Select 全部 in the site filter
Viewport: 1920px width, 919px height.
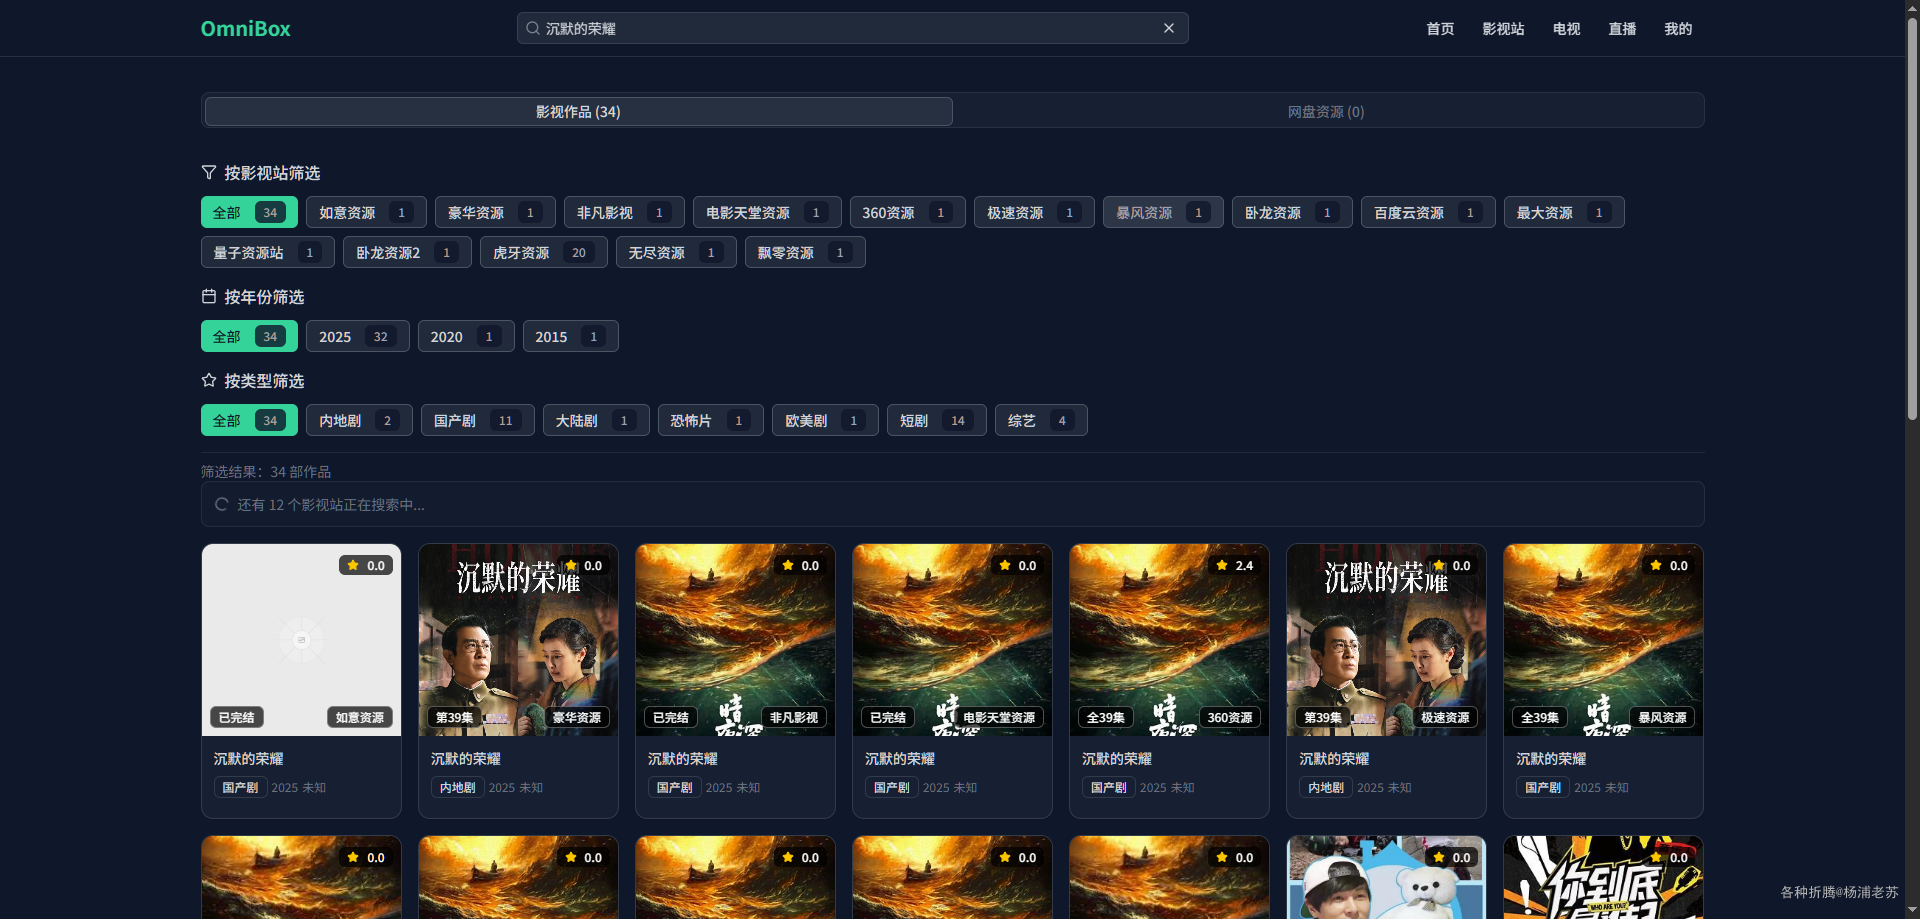click(x=249, y=212)
